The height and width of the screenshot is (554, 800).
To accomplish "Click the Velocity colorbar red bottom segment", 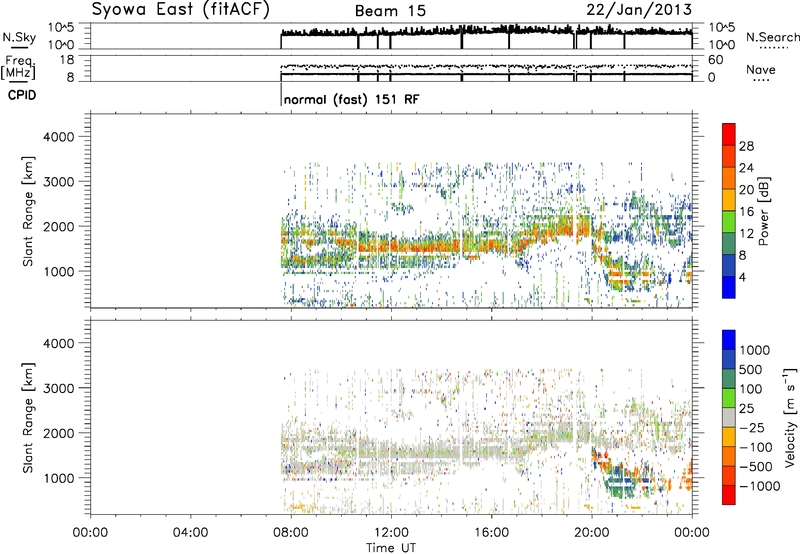I will pos(729,495).
